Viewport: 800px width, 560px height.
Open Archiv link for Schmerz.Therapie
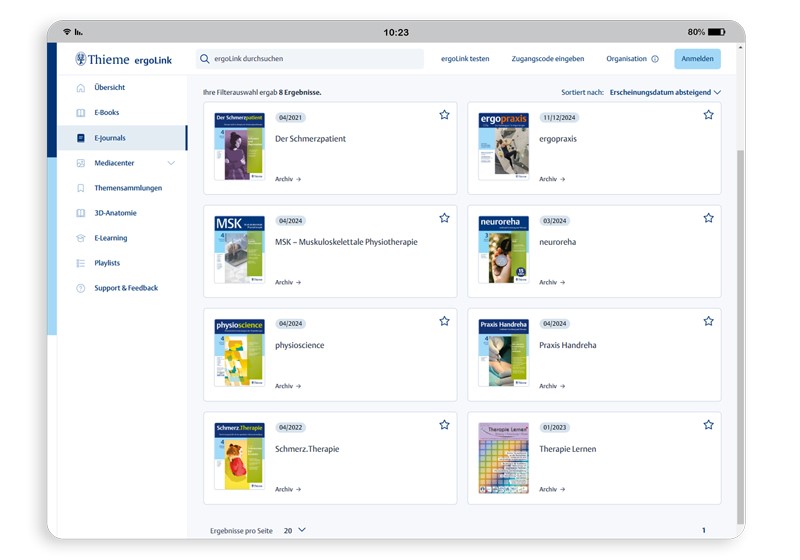(288, 489)
